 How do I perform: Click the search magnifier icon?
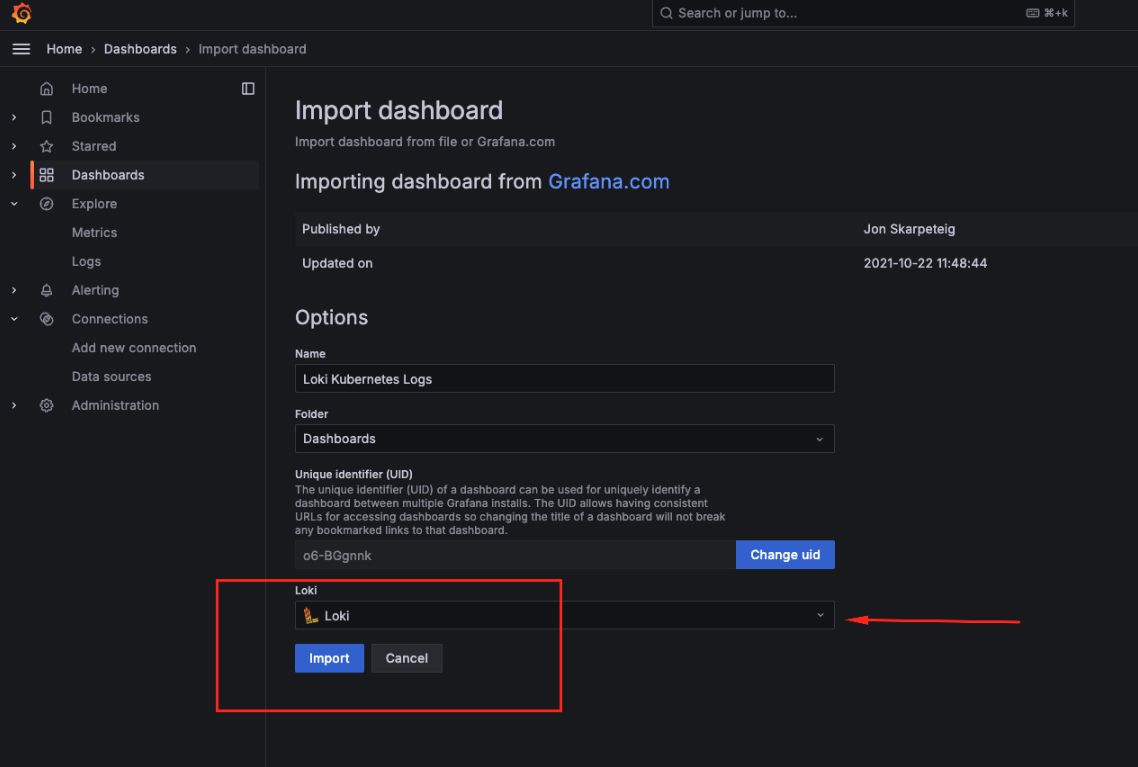coord(666,13)
